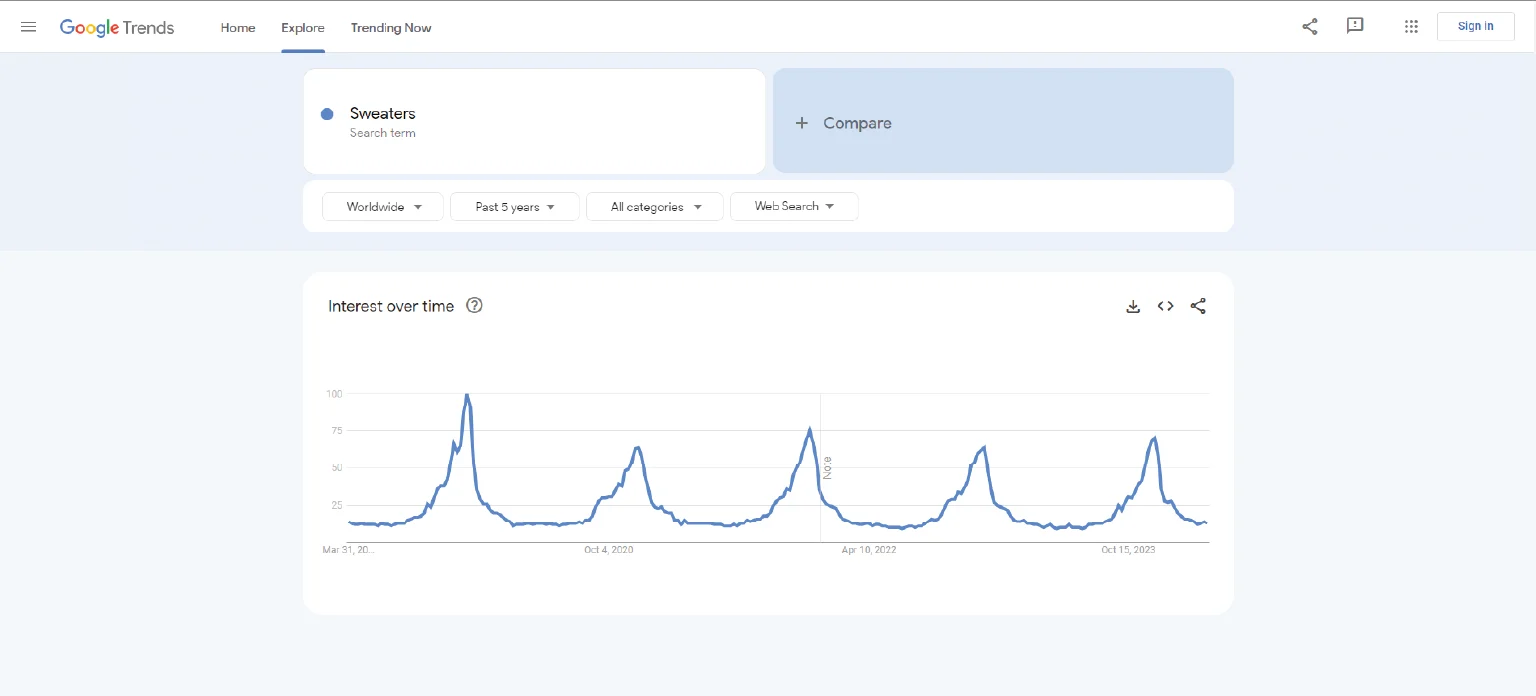Share the Interest over time chart
Screen dimensions: 1536x696
pyautogui.click(x=1198, y=306)
